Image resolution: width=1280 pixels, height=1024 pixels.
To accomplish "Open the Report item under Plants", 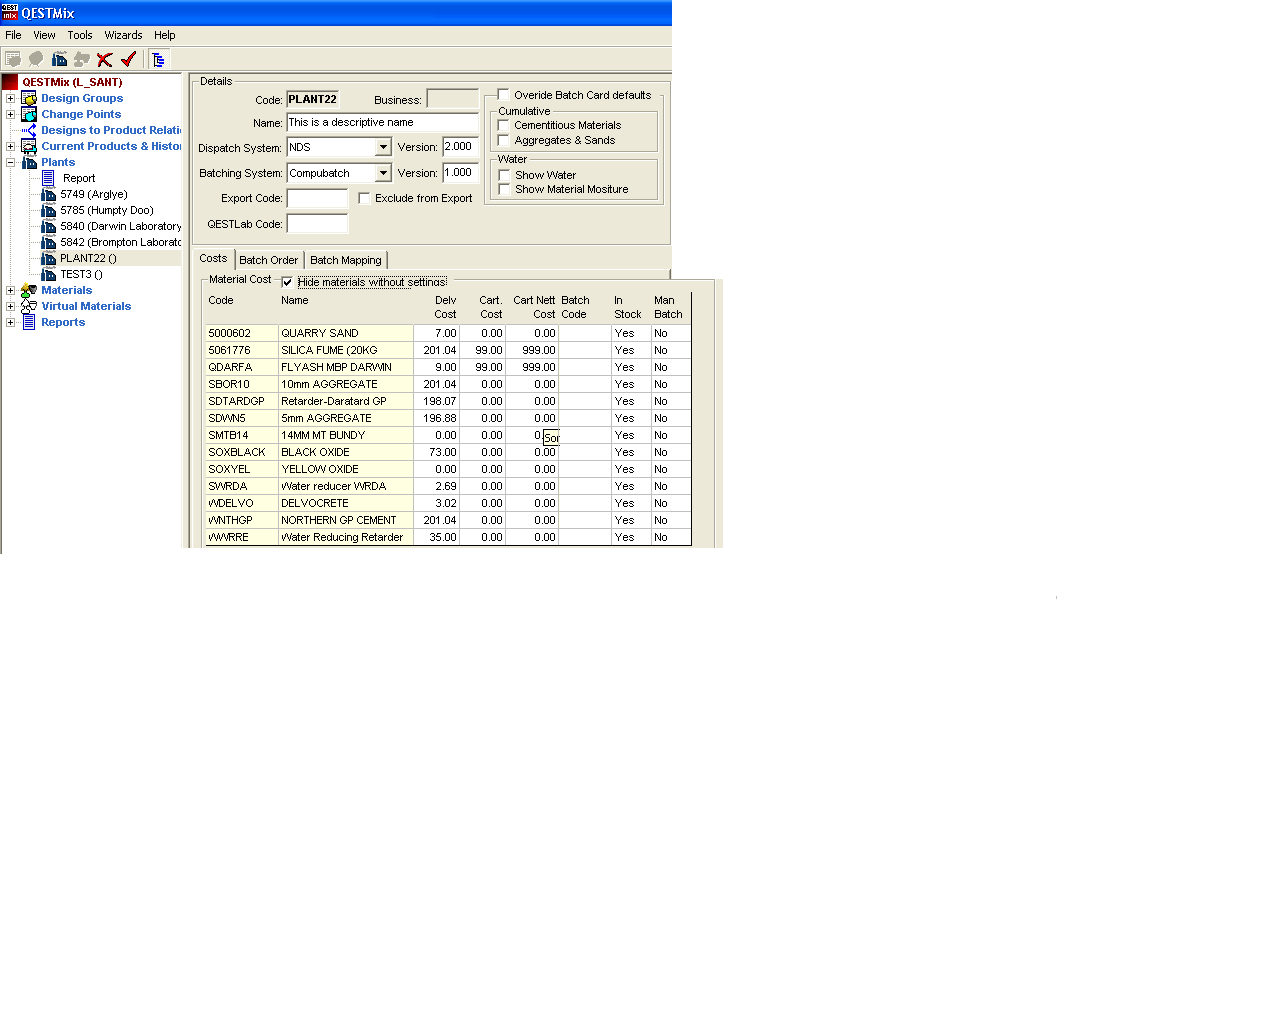I will point(79,178).
